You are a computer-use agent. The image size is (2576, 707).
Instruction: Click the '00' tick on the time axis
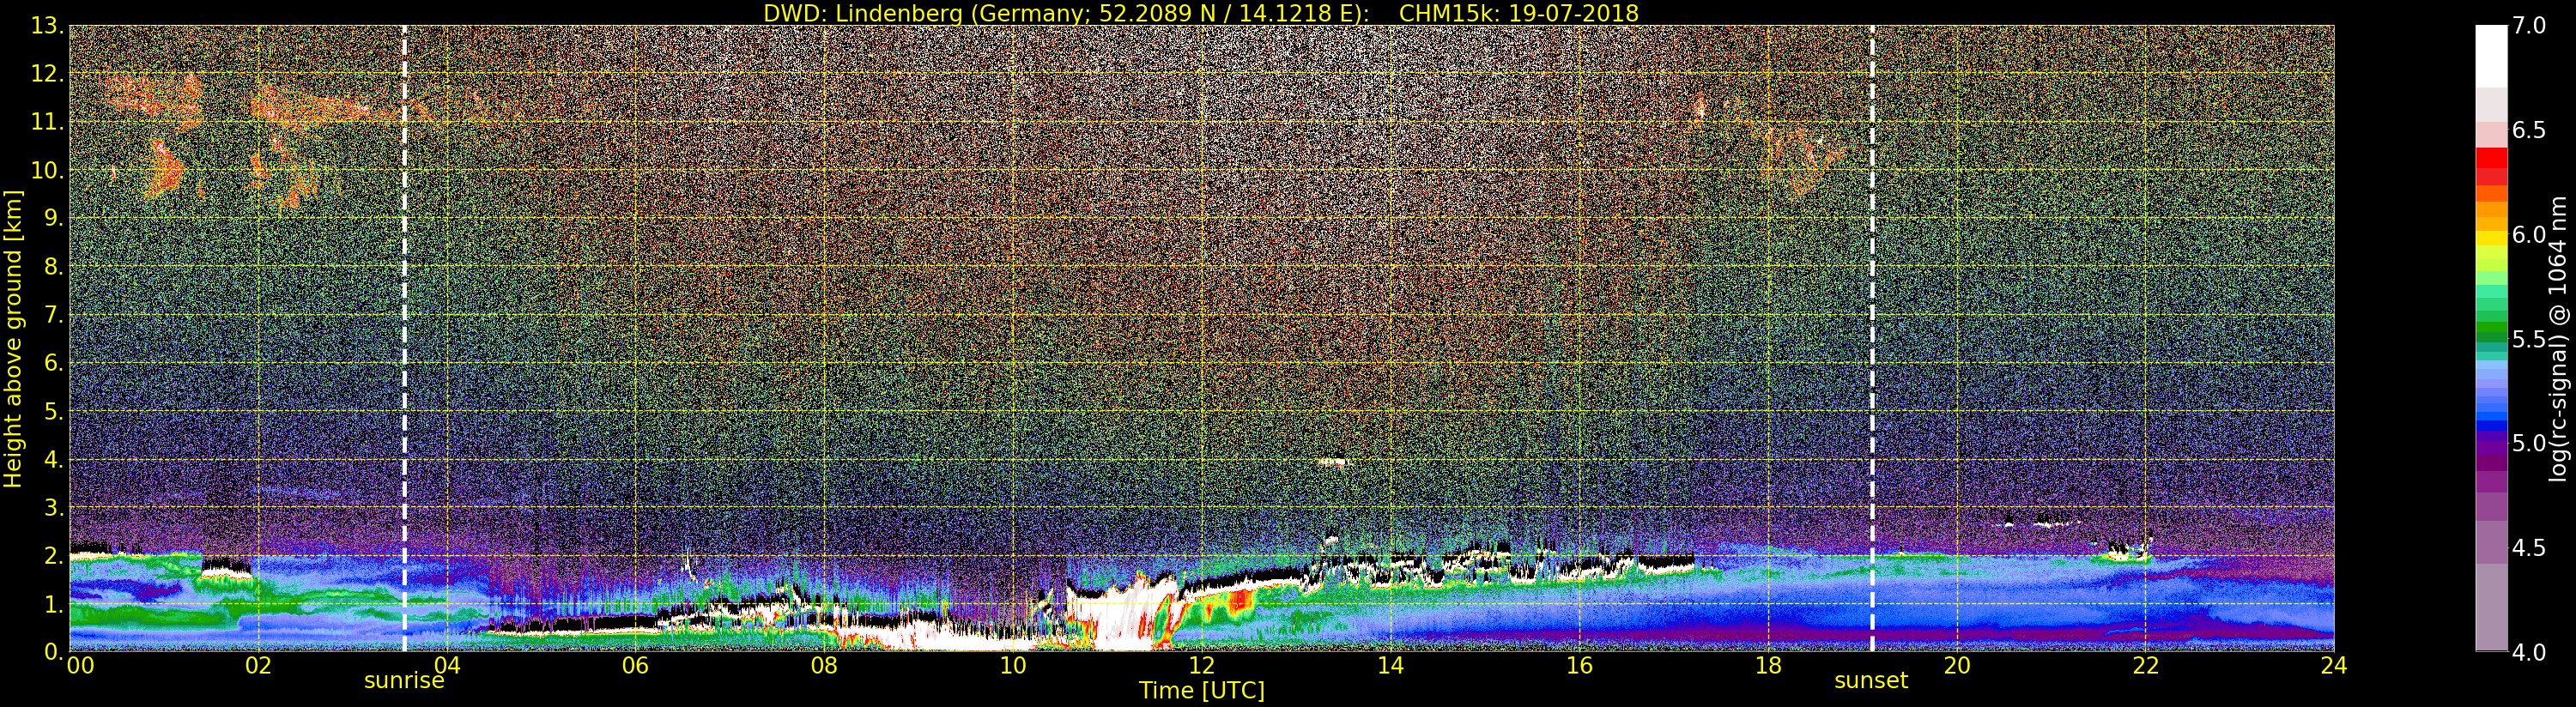tap(80, 666)
